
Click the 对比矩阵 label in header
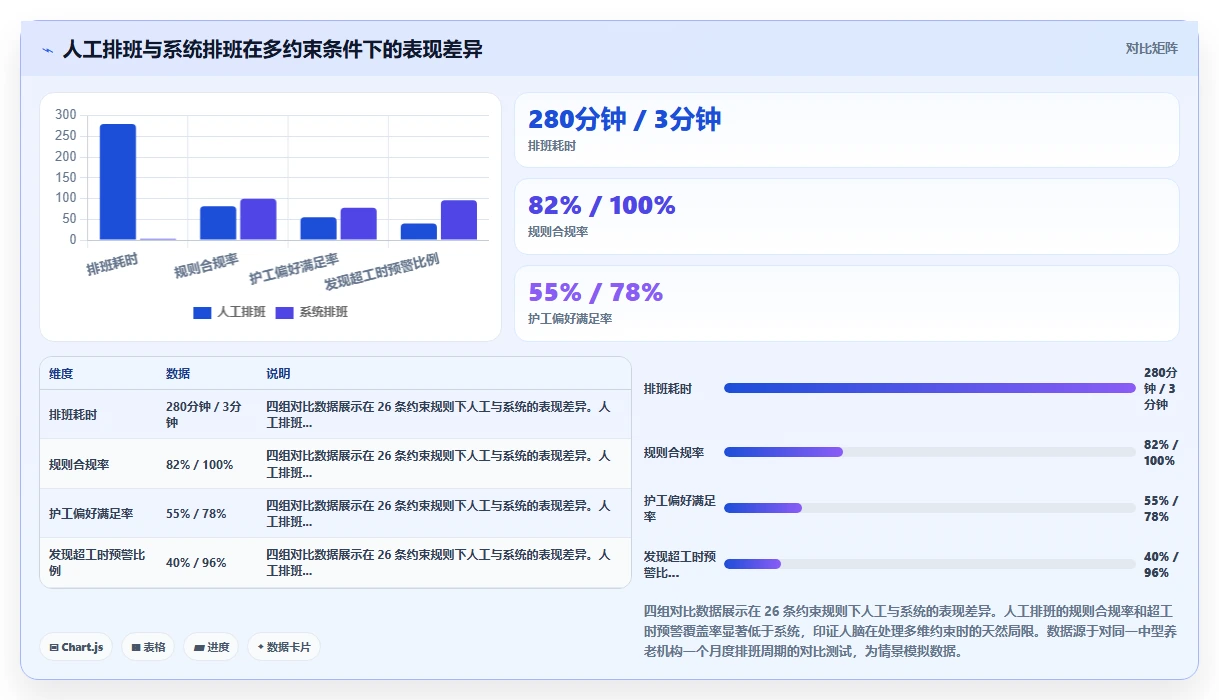[x=1151, y=48]
